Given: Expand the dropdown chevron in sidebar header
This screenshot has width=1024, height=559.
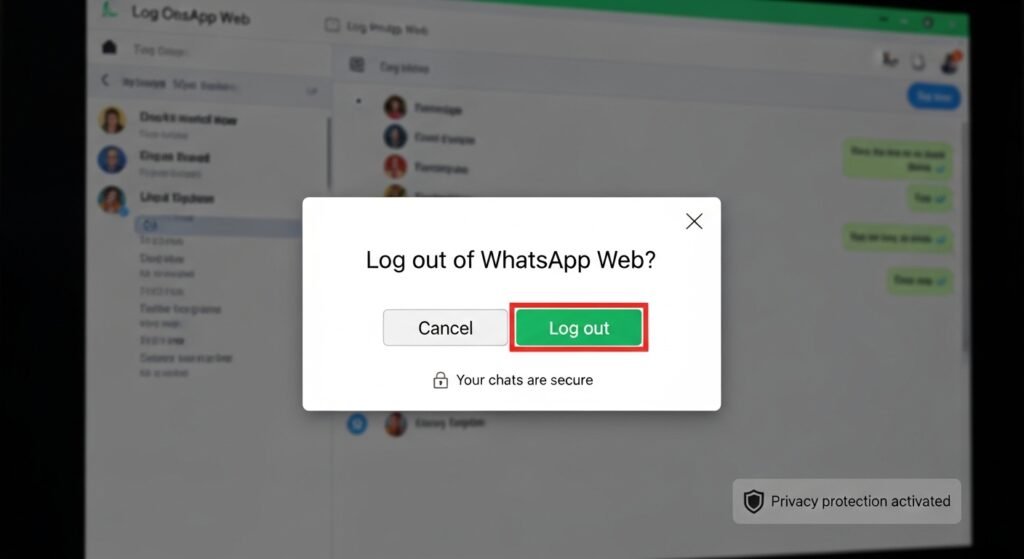Looking at the screenshot, I should click(x=312, y=91).
